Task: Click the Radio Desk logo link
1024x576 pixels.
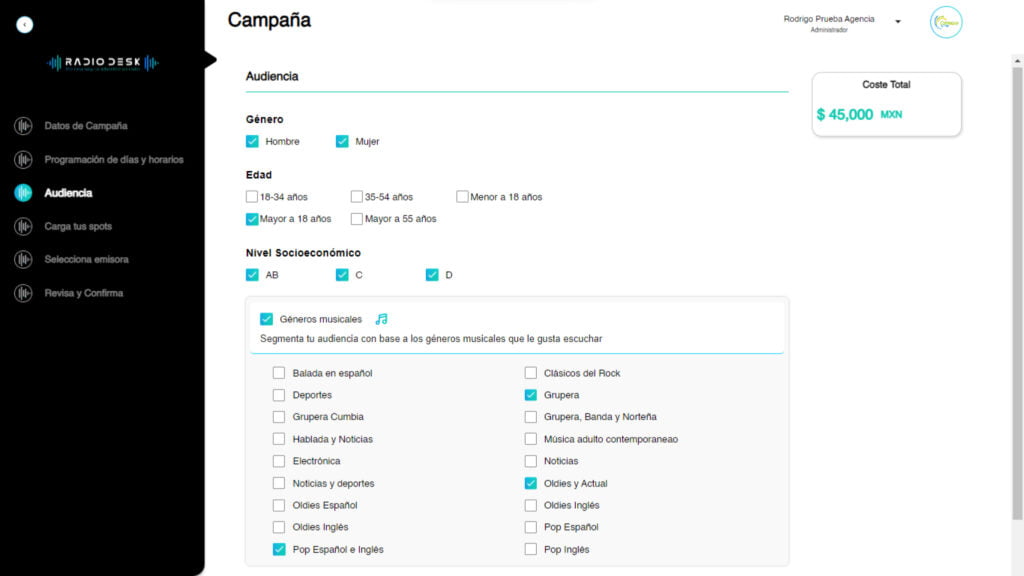Action: pos(103,63)
